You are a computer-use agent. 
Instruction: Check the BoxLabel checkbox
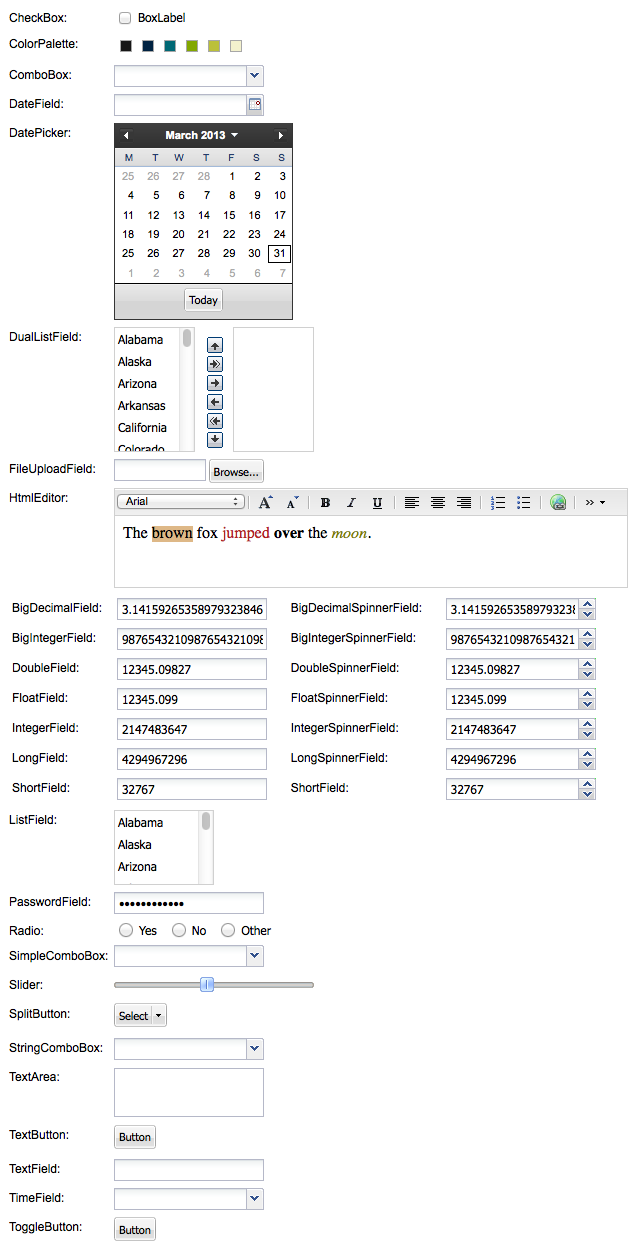click(x=125, y=18)
